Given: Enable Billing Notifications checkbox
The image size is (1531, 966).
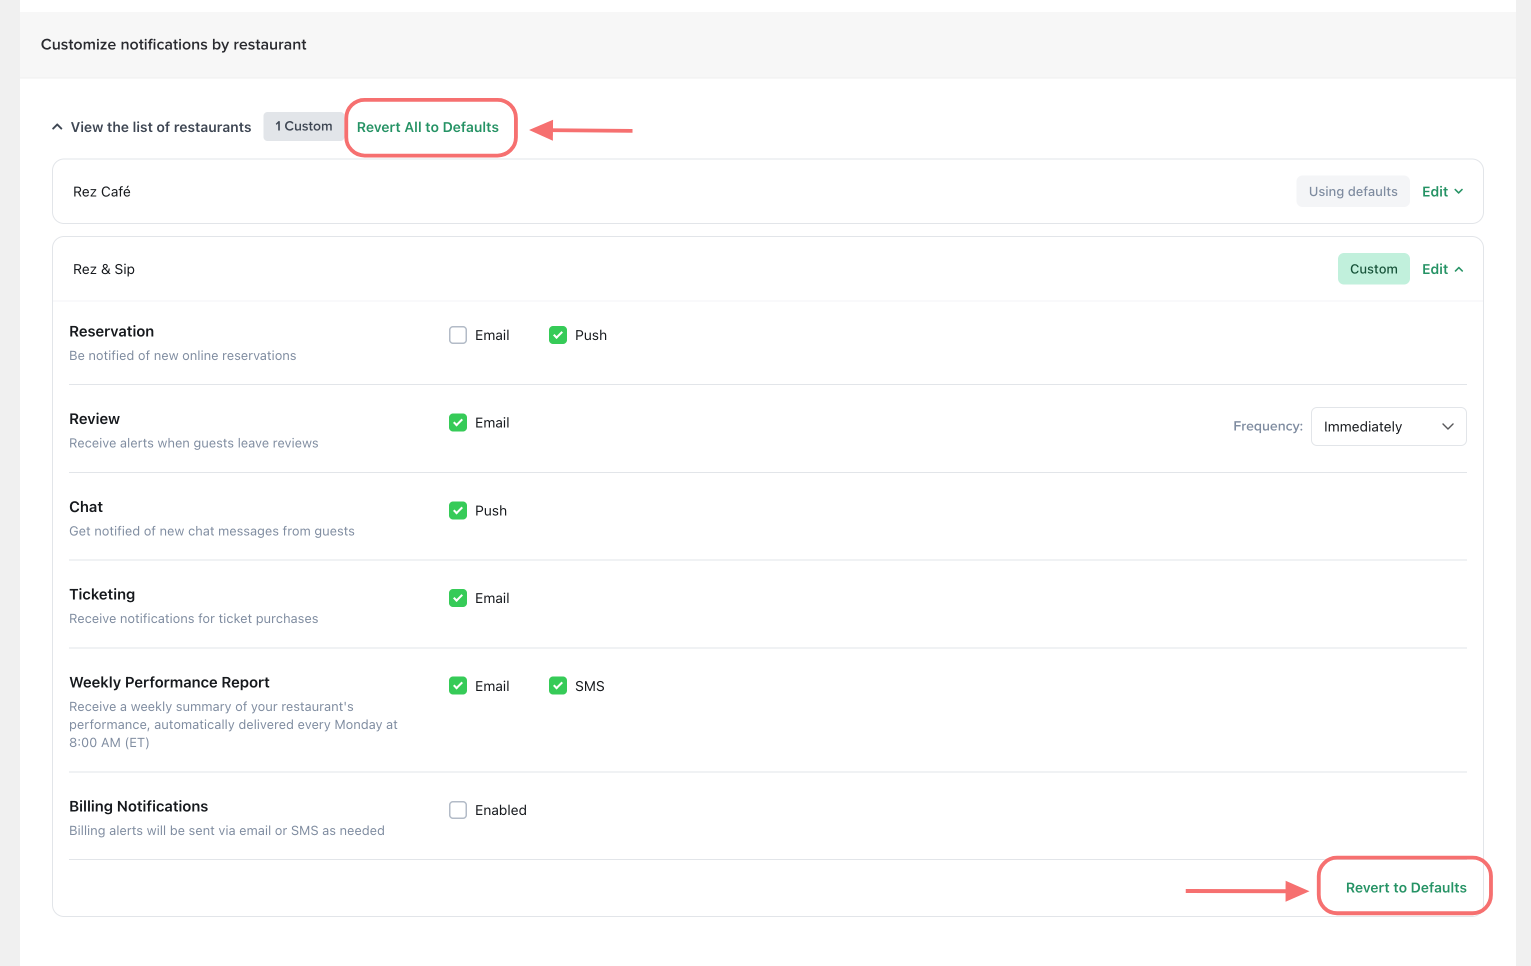Looking at the screenshot, I should pos(458,810).
